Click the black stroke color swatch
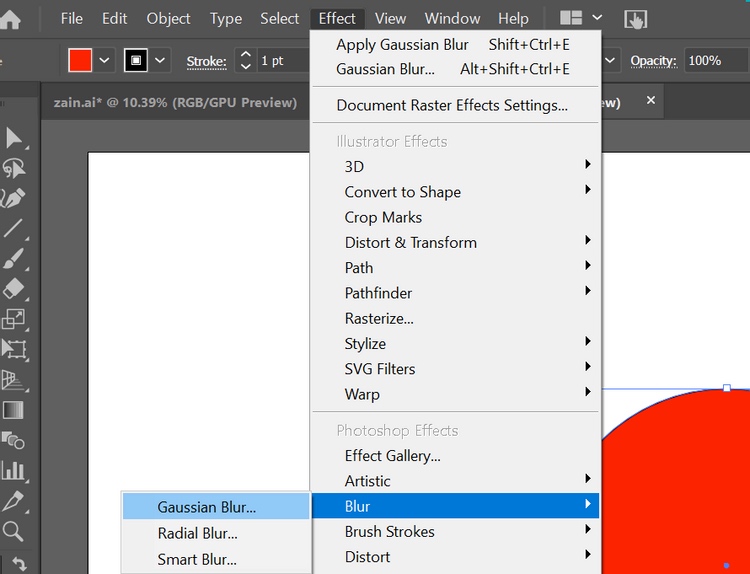The image size is (750, 574). (x=136, y=60)
